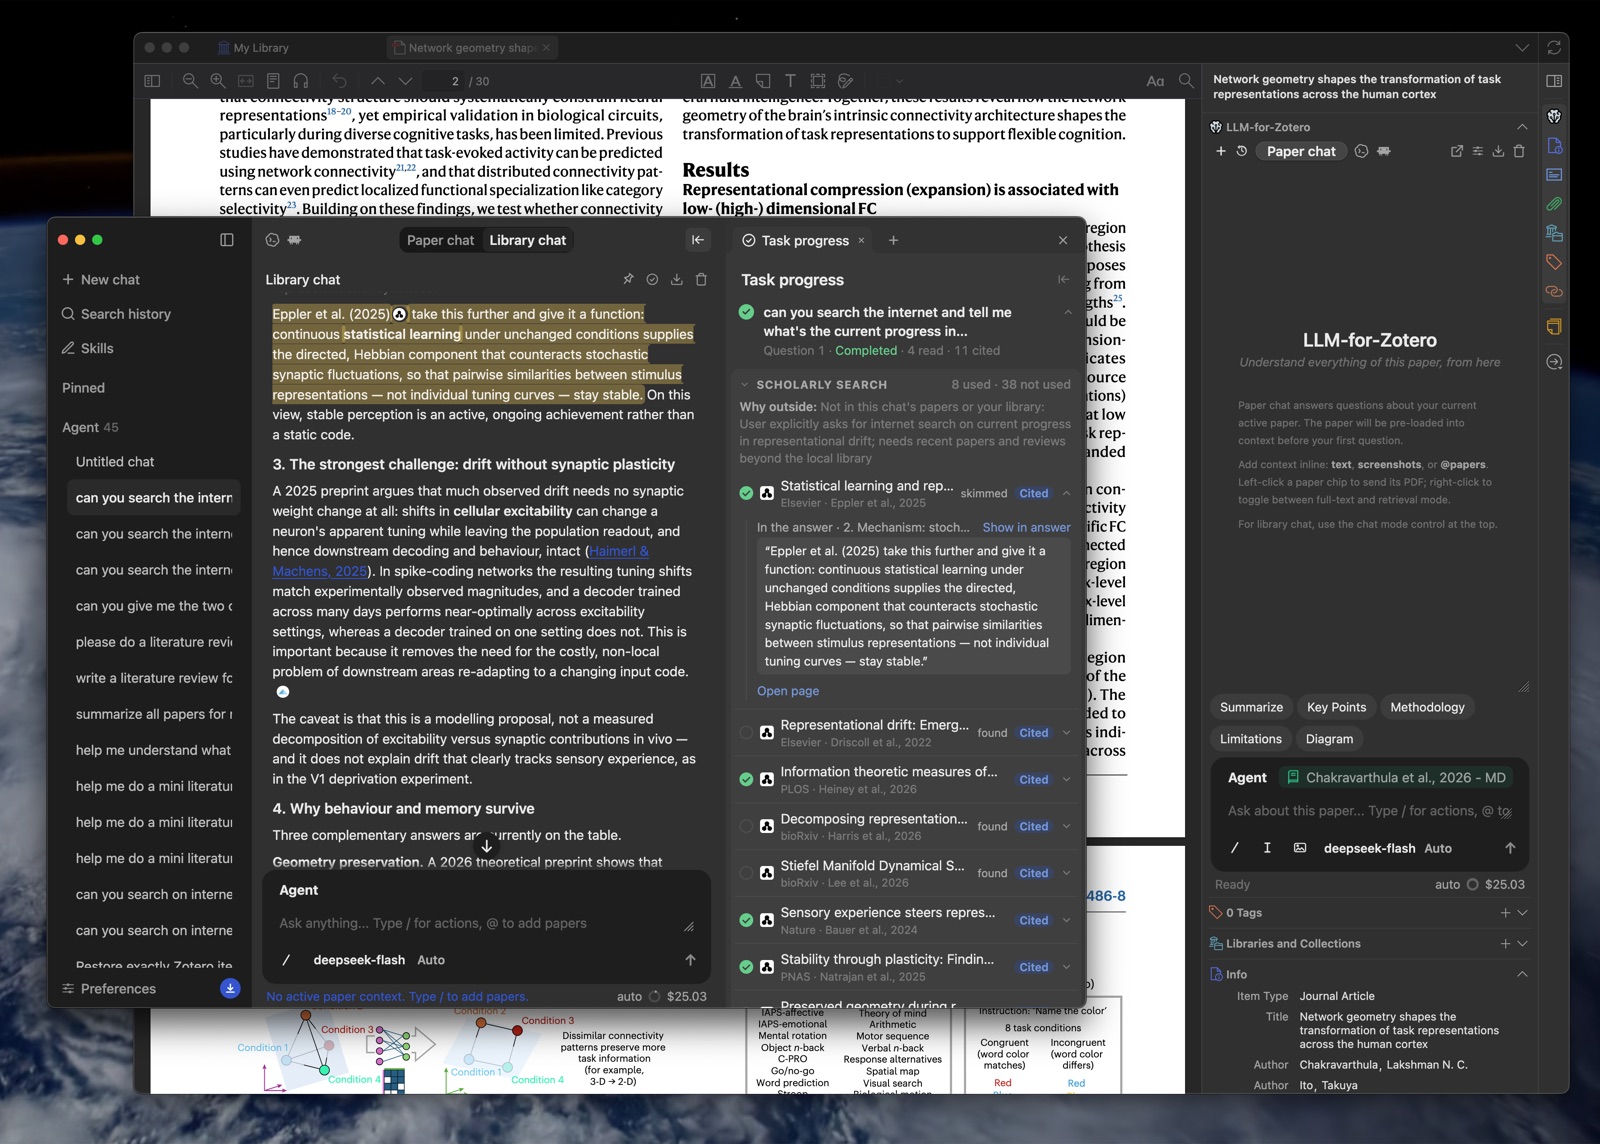Toggle the floating chat window's sidebar icon

click(x=227, y=240)
